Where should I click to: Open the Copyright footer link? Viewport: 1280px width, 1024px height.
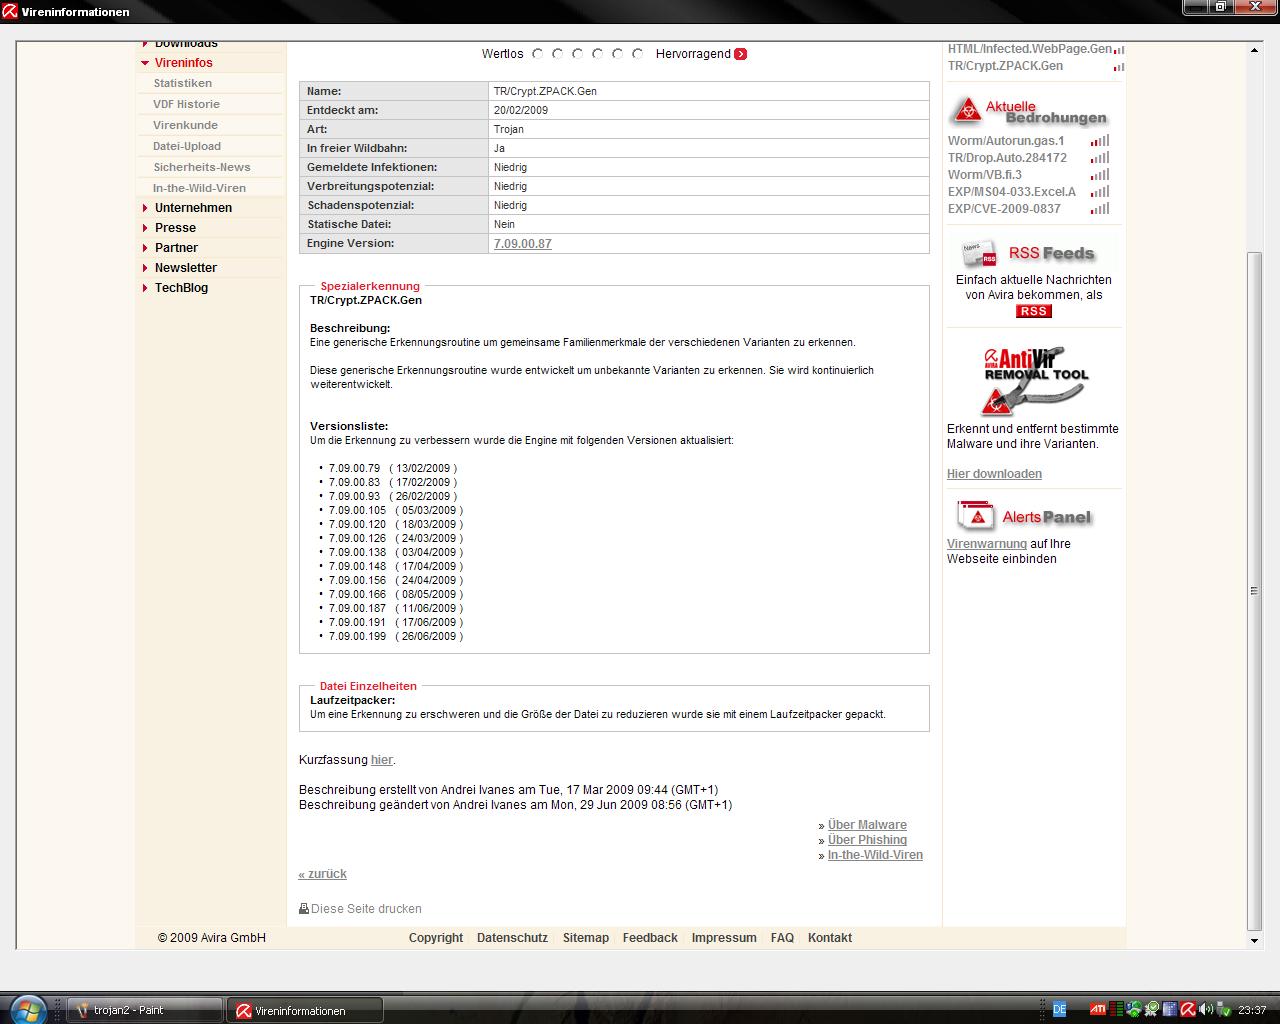(x=436, y=938)
